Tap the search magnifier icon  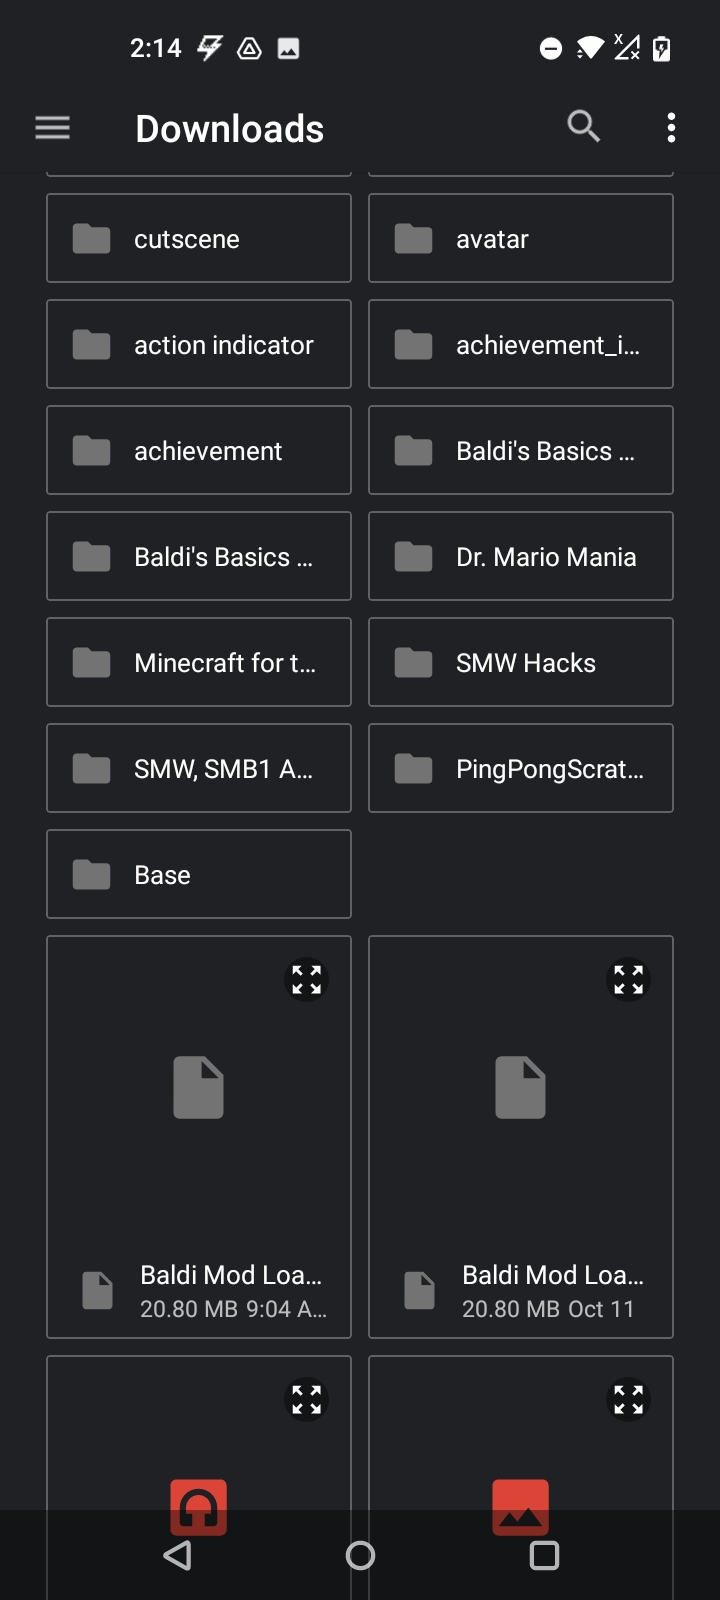coord(583,127)
